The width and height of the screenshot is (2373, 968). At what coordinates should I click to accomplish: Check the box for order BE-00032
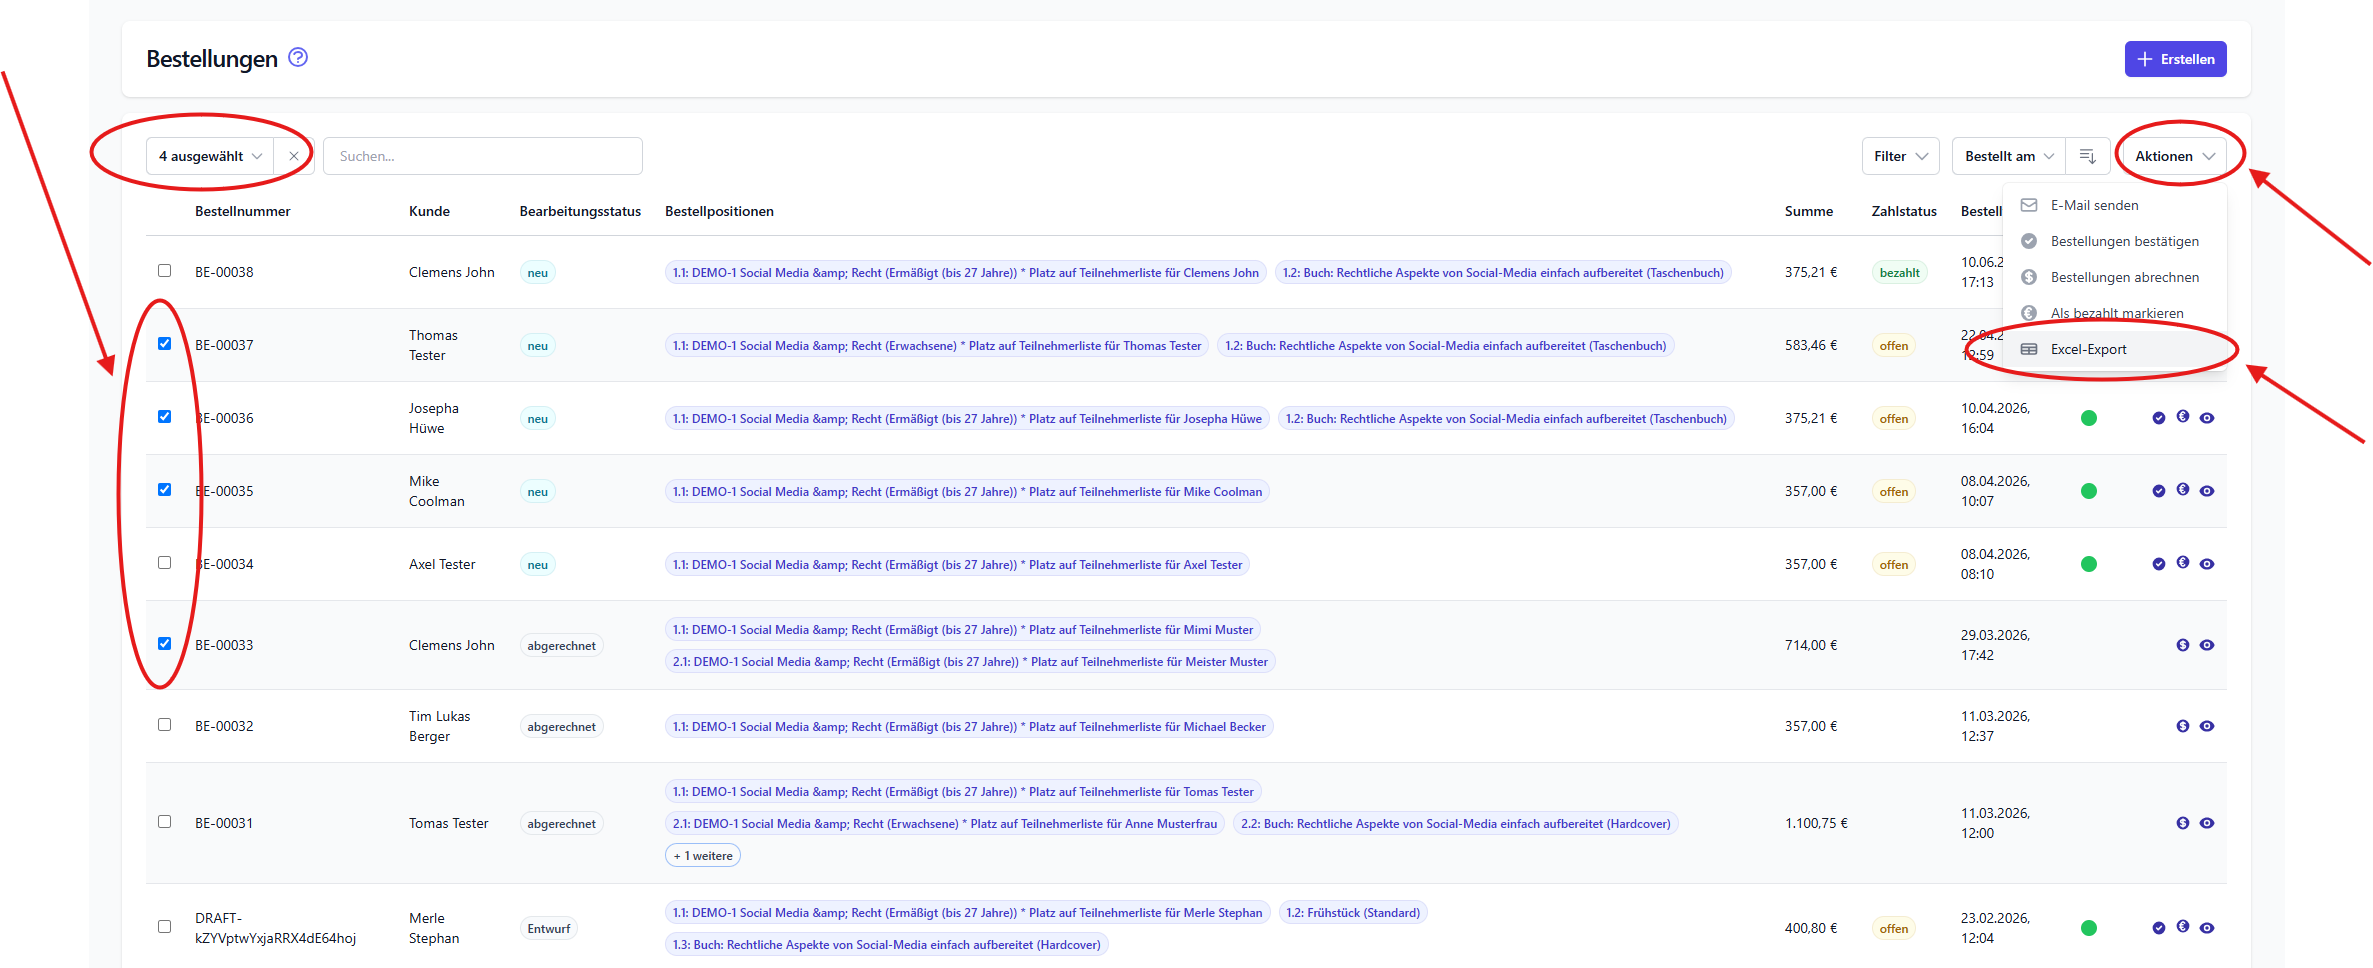click(165, 725)
